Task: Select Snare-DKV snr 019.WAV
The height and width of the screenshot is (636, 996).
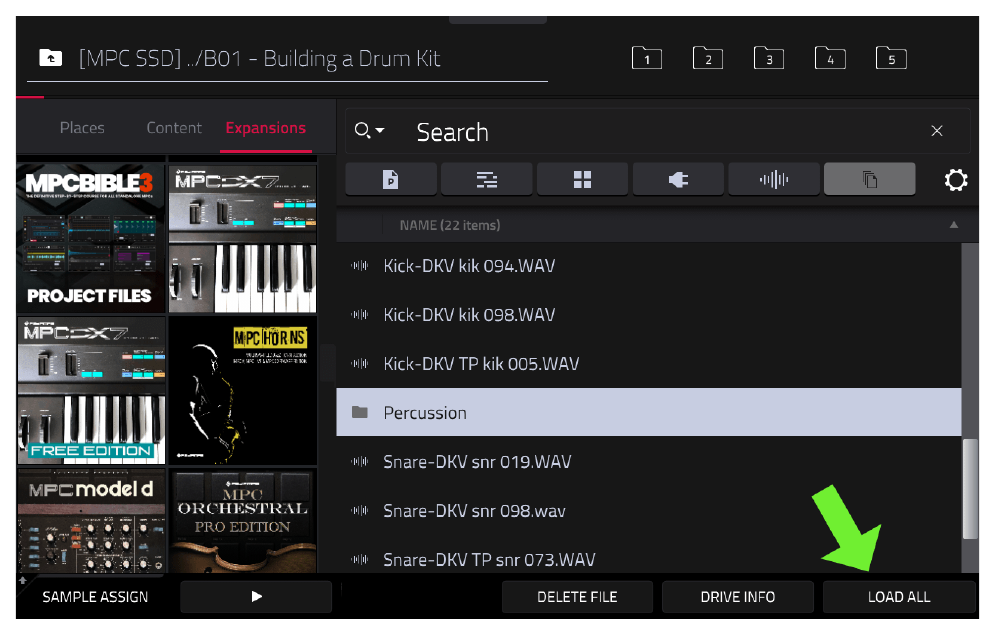Action: (x=649, y=461)
